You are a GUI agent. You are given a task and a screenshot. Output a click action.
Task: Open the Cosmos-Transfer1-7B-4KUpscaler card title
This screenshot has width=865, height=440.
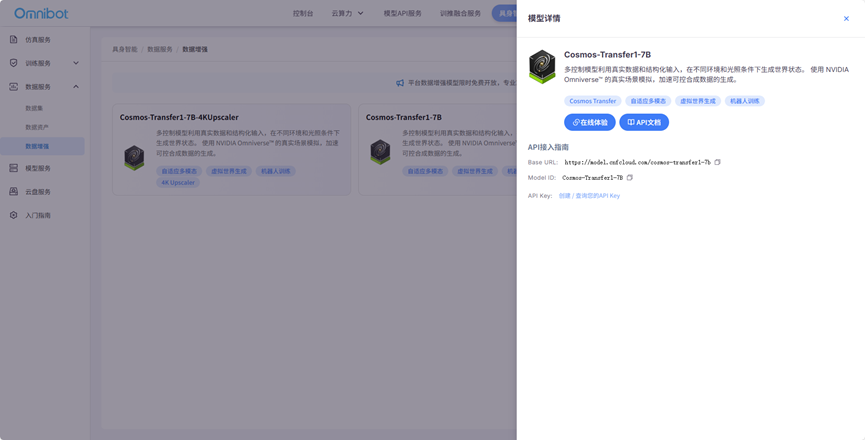tap(179, 117)
